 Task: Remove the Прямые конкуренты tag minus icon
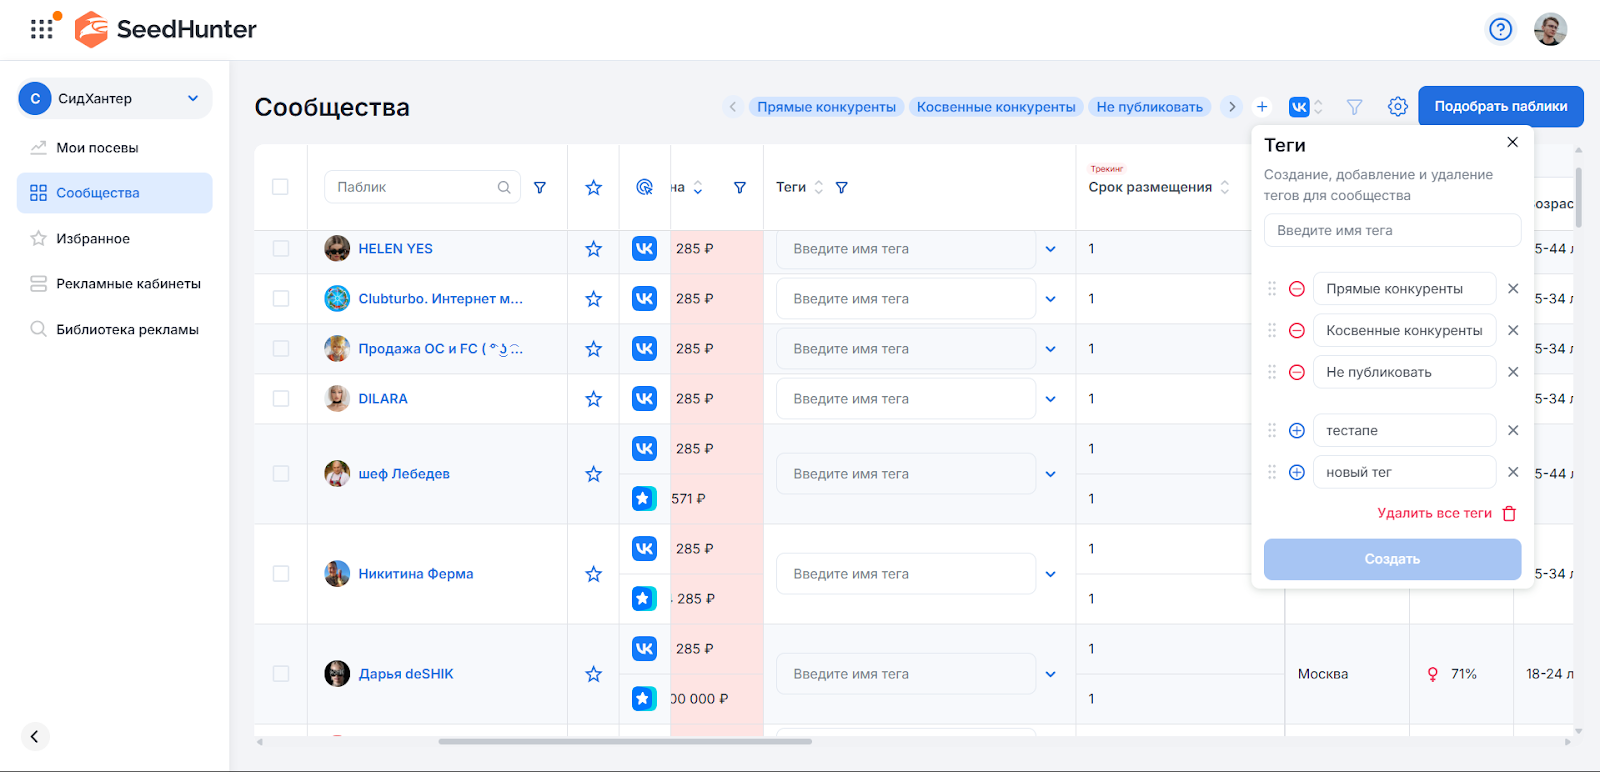(x=1296, y=289)
